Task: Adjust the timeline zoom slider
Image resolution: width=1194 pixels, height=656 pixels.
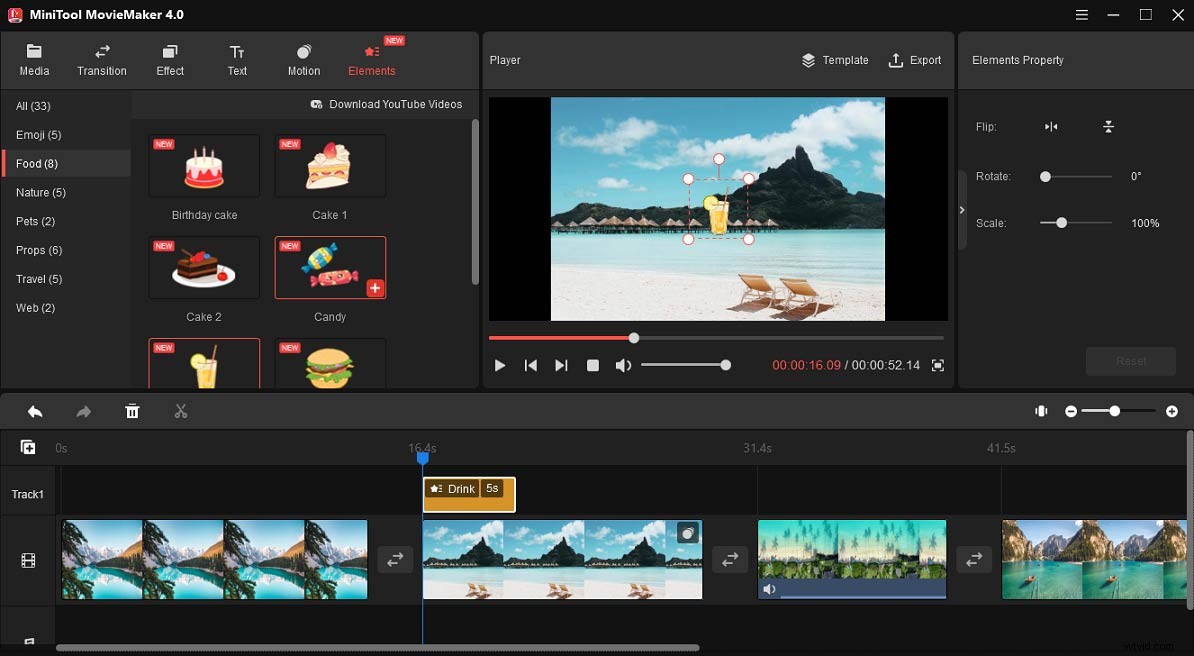Action: 1114,411
